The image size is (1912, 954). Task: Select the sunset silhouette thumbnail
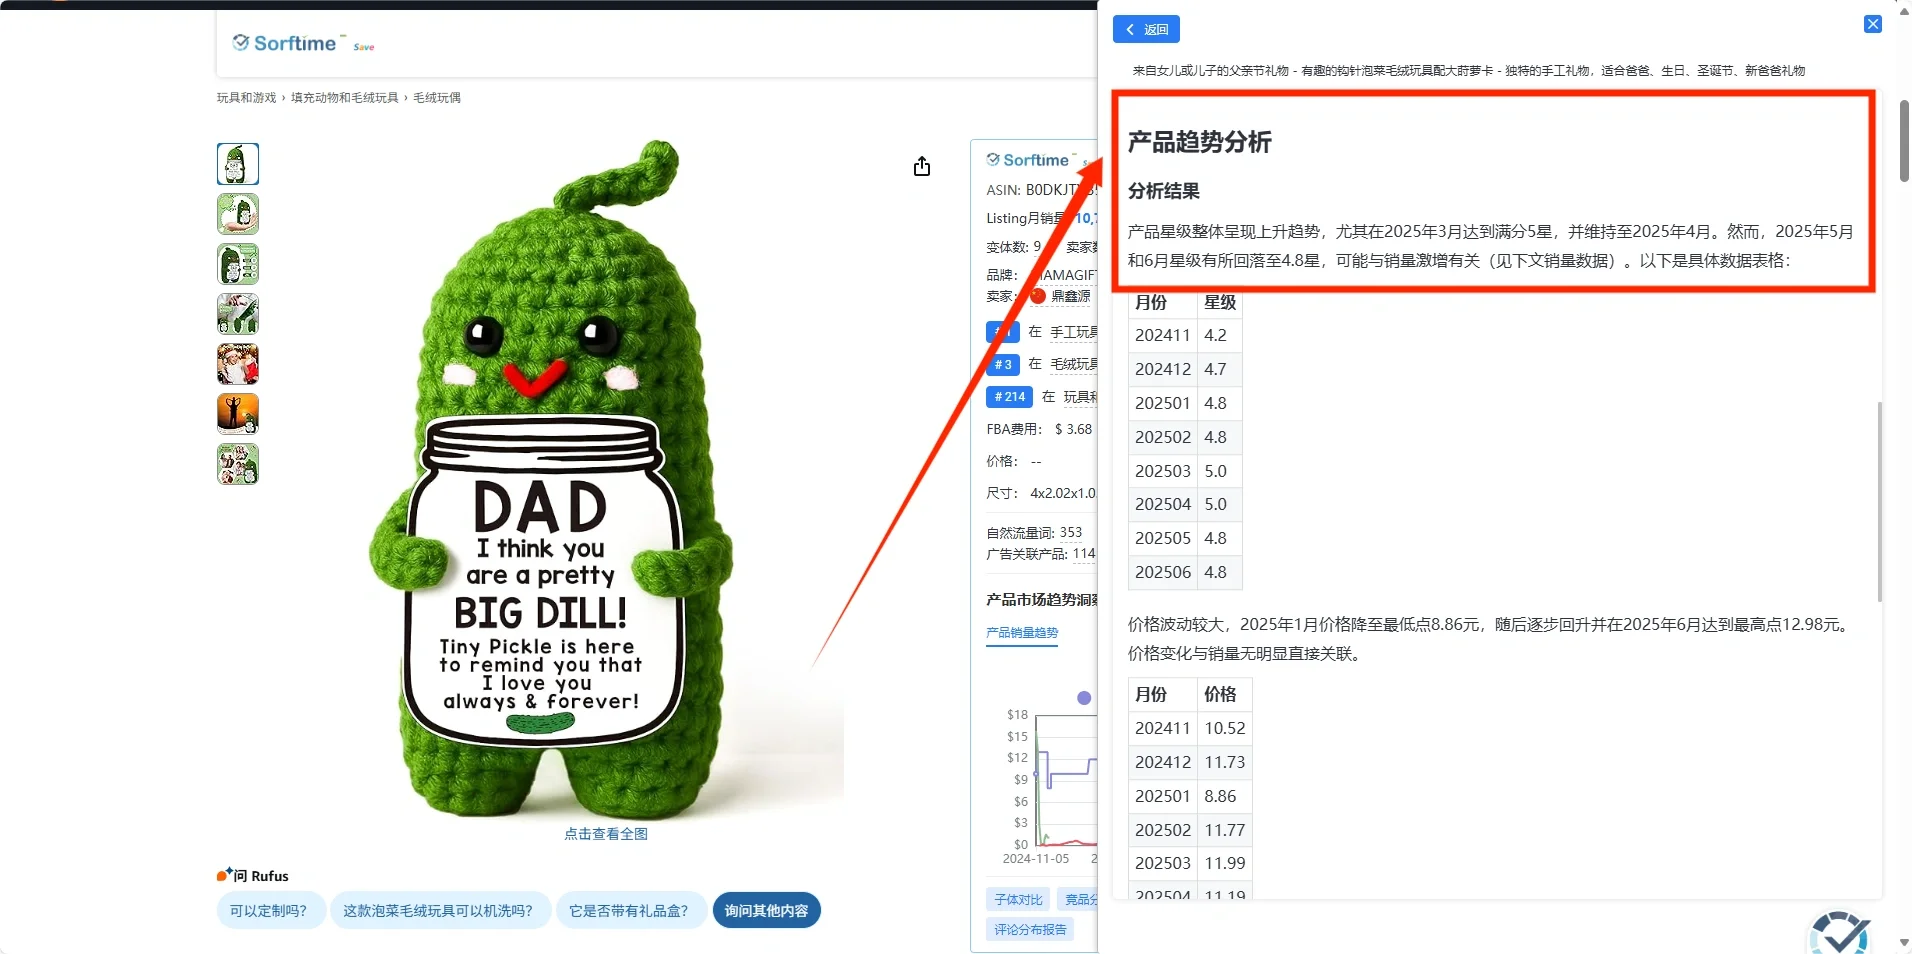(238, 414)
